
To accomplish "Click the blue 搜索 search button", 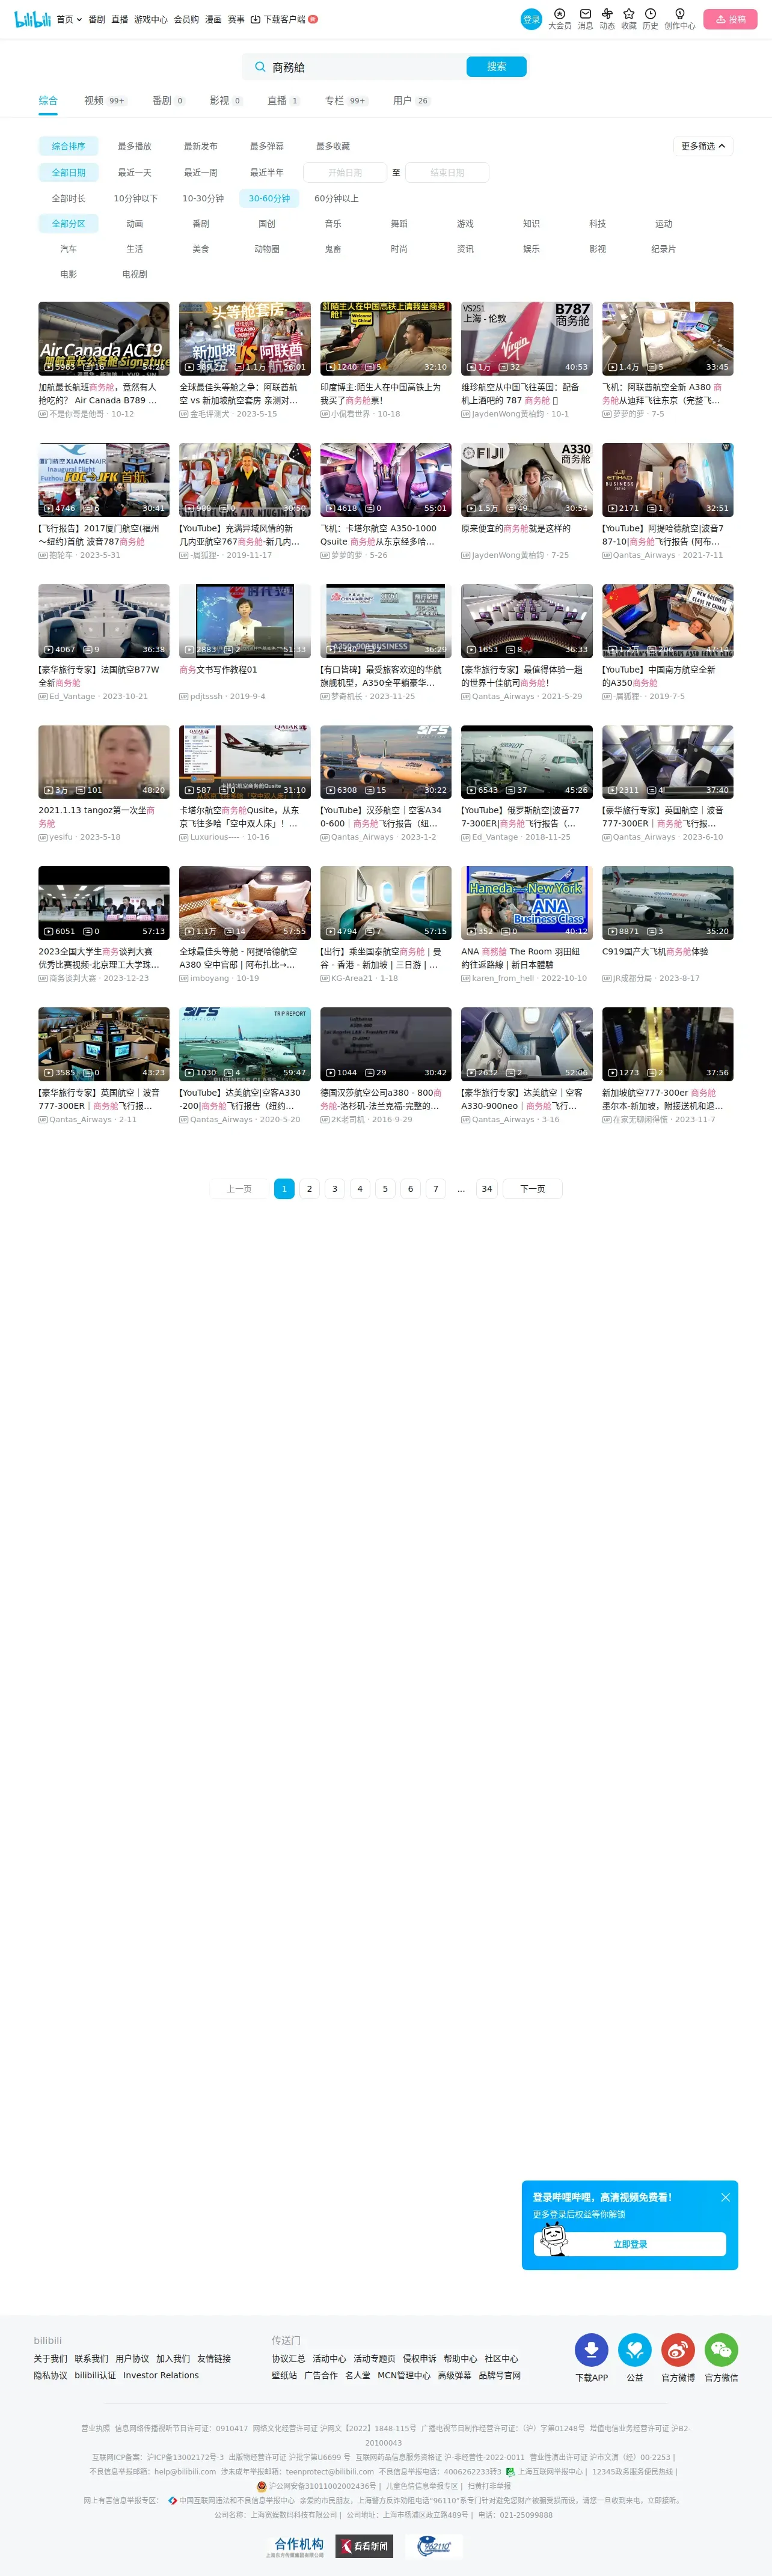I will 496,67.
